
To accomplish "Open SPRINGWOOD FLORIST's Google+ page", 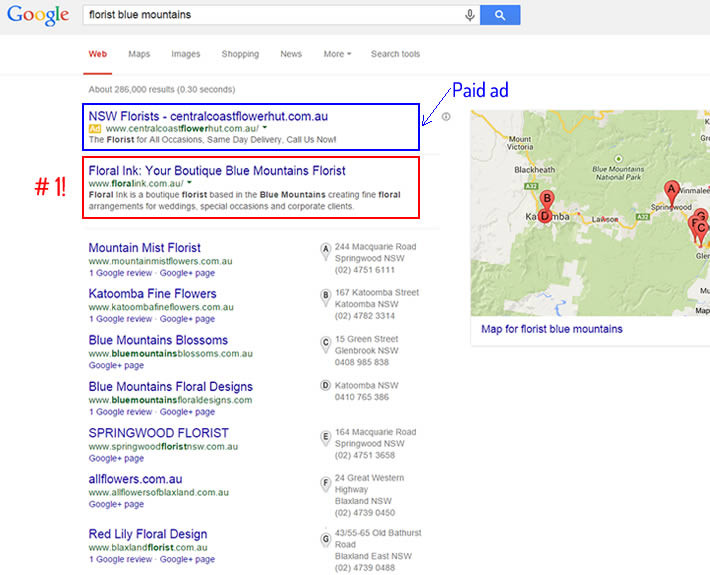I will tap(116, 458).
